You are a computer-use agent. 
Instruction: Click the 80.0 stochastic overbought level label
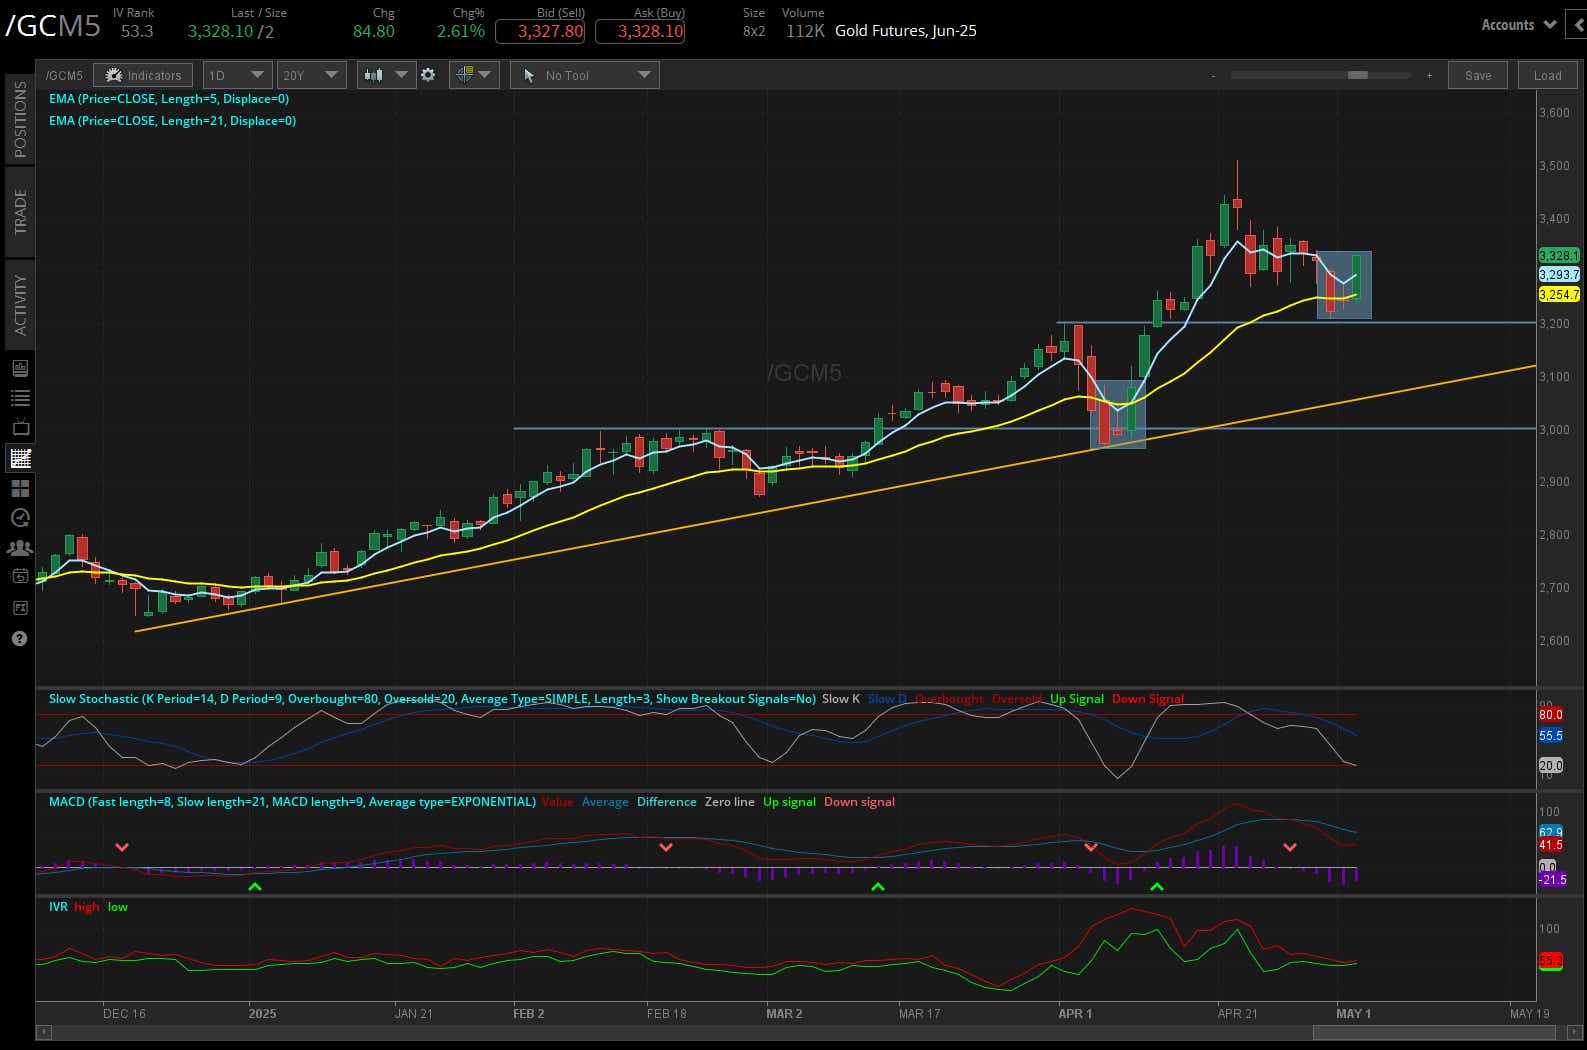1551,714
